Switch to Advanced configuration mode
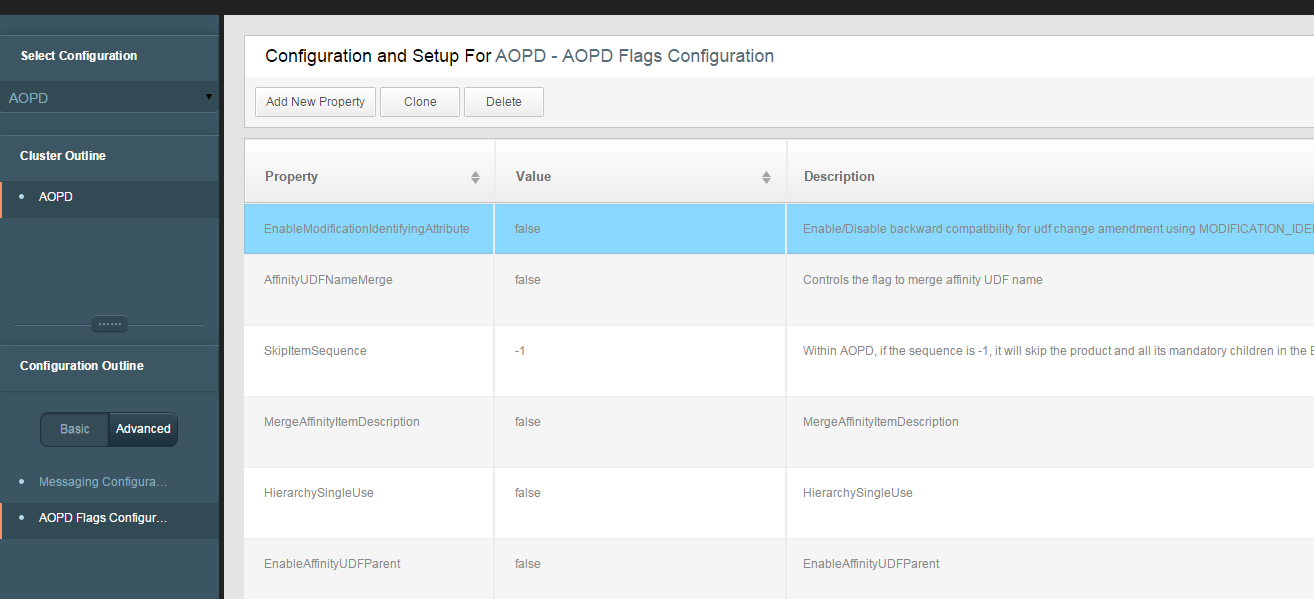 tap(143, 429)
